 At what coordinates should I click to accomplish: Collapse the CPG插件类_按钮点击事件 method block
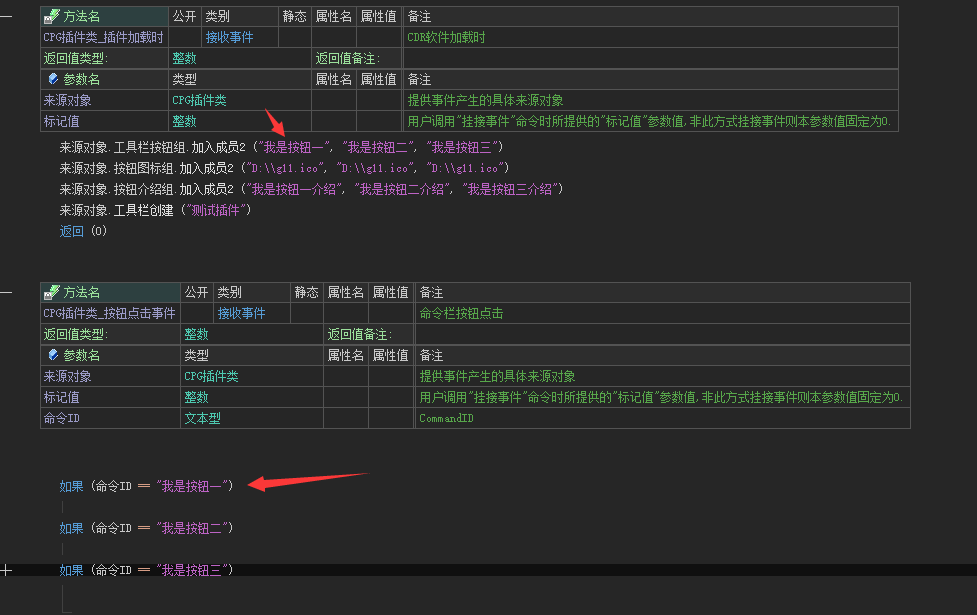8,293
